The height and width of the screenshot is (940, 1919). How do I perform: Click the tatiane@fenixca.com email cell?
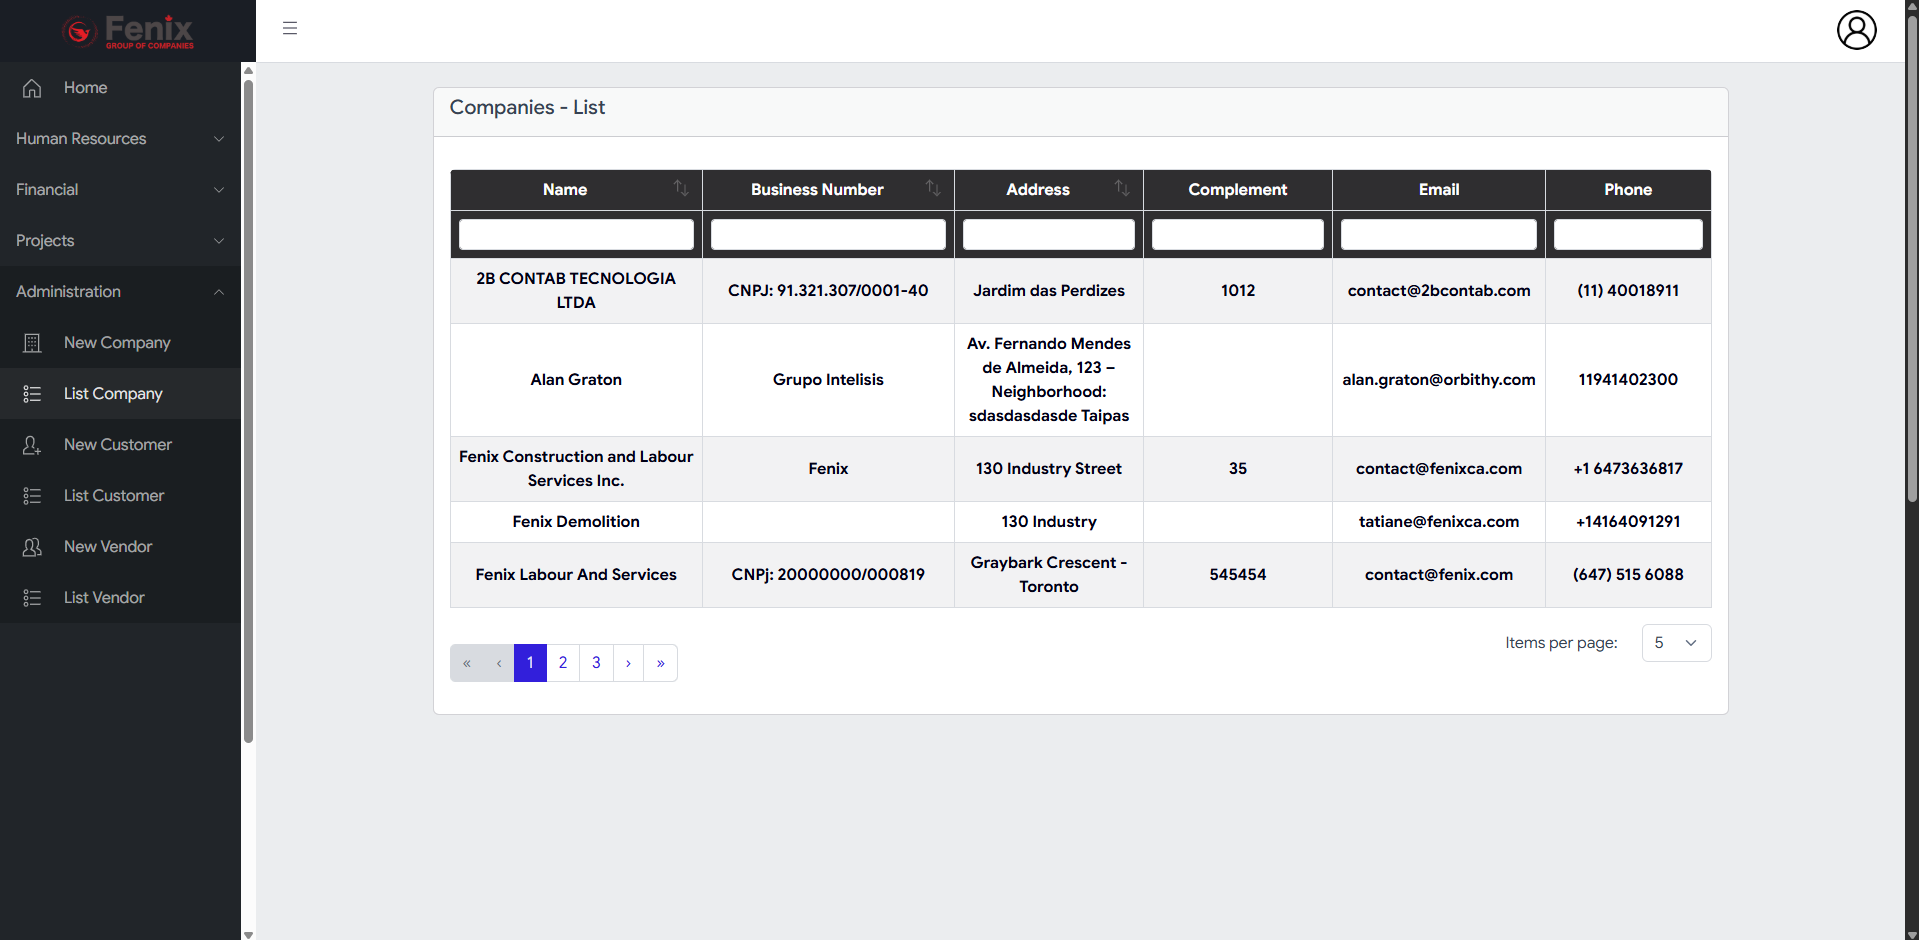click(x=1439, y=522)
